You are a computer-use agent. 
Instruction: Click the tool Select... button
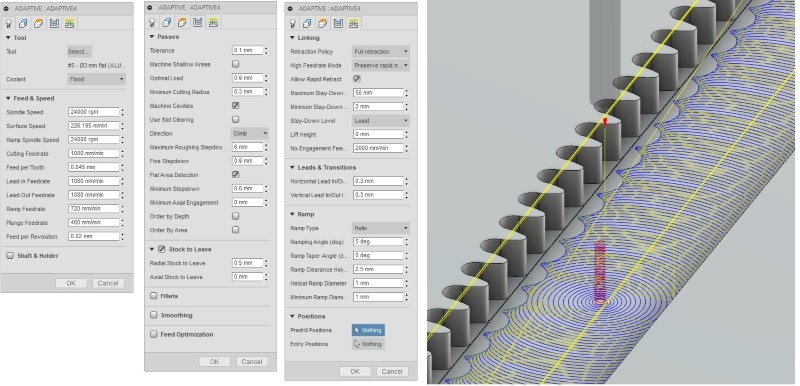[x=80, y=52]
